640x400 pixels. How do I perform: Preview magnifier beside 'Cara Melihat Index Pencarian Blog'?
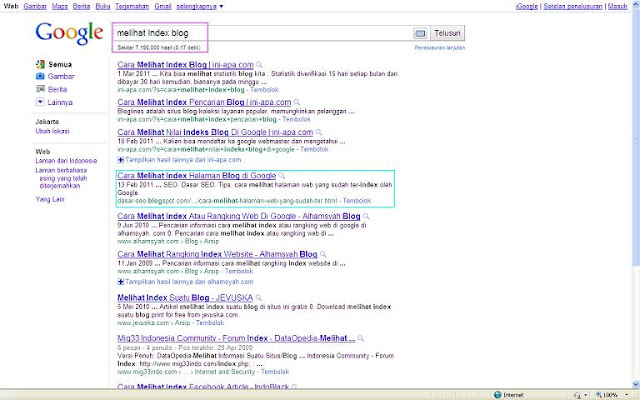tap(297, 102)
